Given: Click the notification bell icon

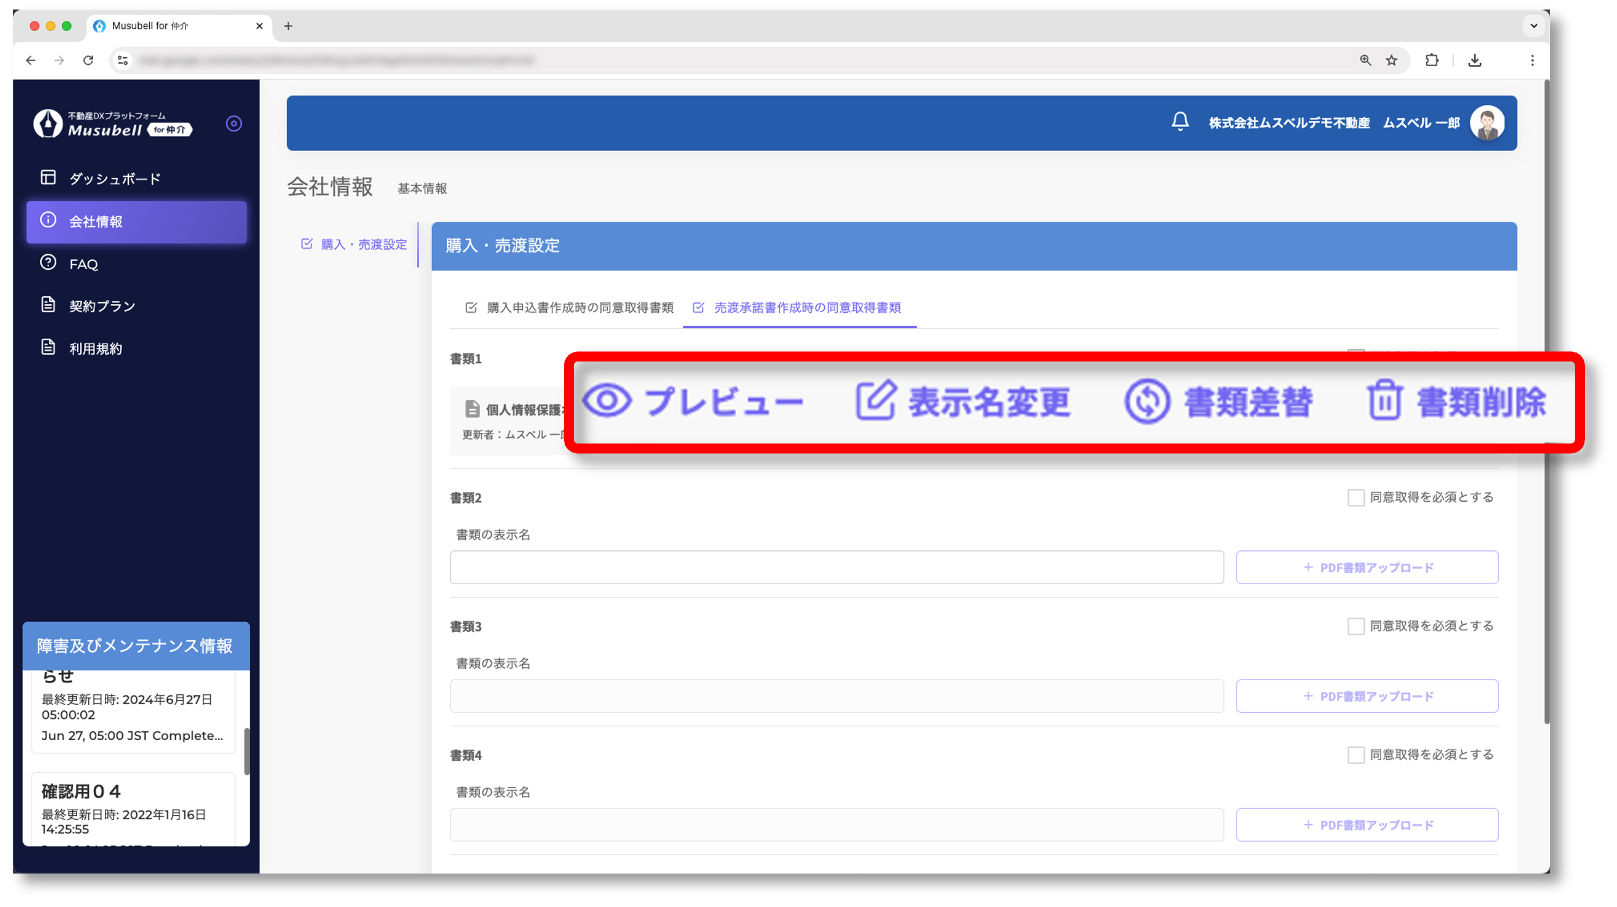Looking at the screenshot, I should 1180,122.
